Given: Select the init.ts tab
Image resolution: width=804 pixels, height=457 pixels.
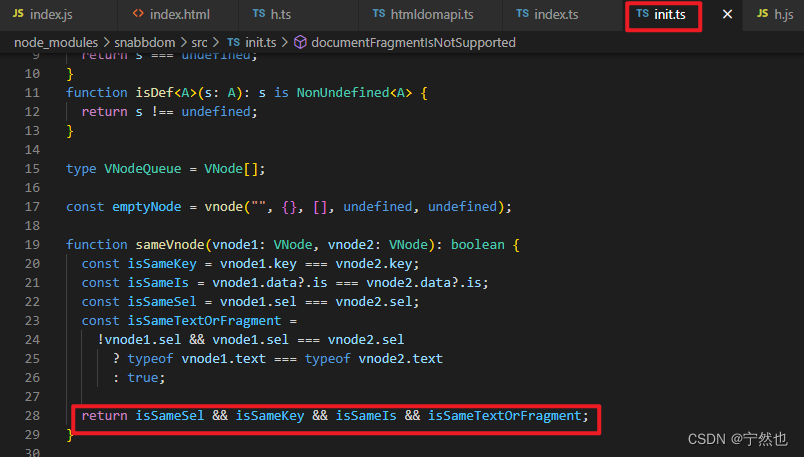Looking at the screenshot, I should pos(663,14).
